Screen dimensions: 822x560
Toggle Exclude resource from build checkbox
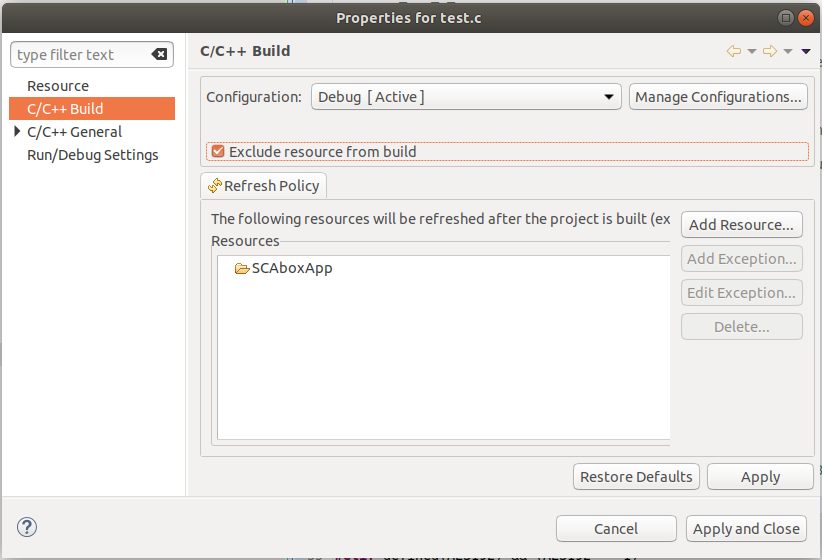tap(217, 152)
